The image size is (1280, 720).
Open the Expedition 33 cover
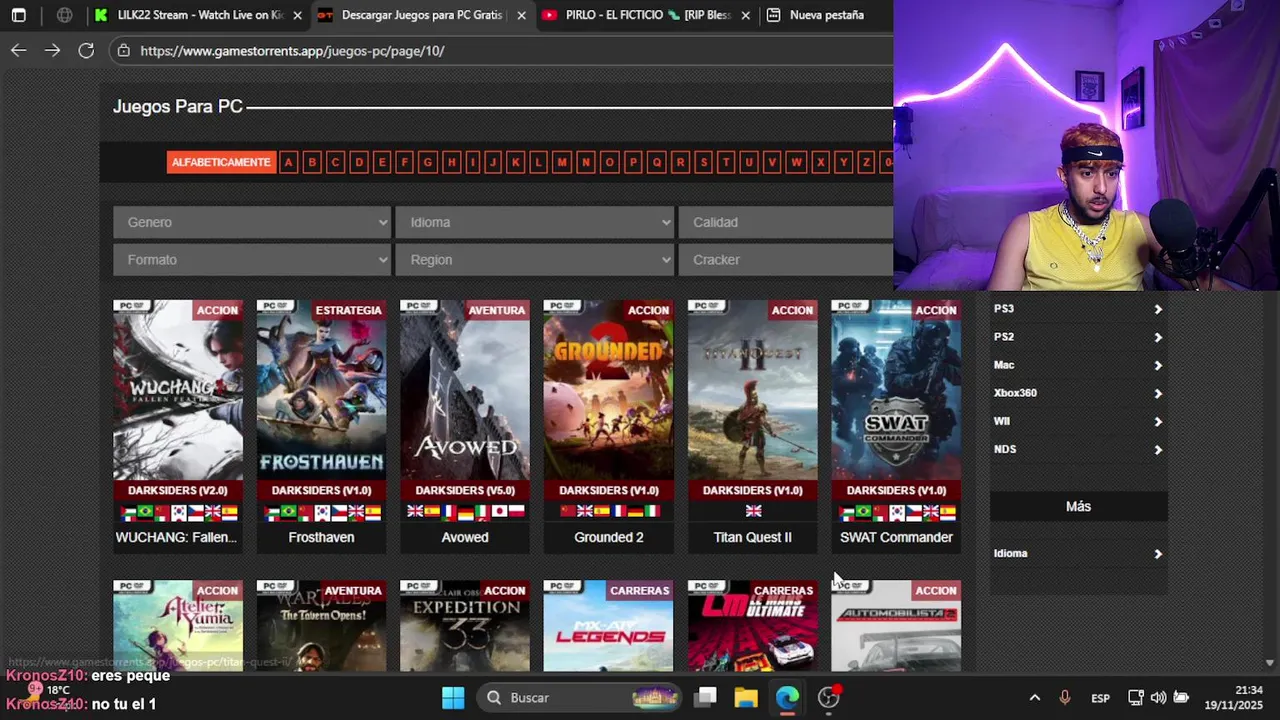tap(465, 626)
